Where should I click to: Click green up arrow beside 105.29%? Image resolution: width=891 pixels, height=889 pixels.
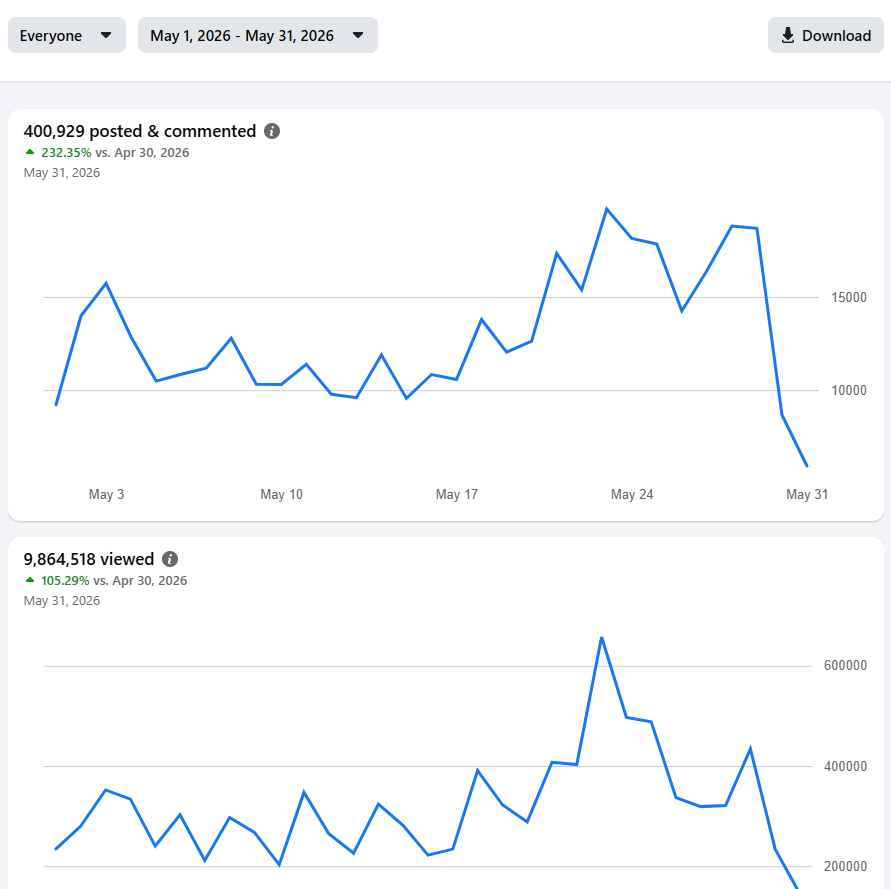pos(30,580)
